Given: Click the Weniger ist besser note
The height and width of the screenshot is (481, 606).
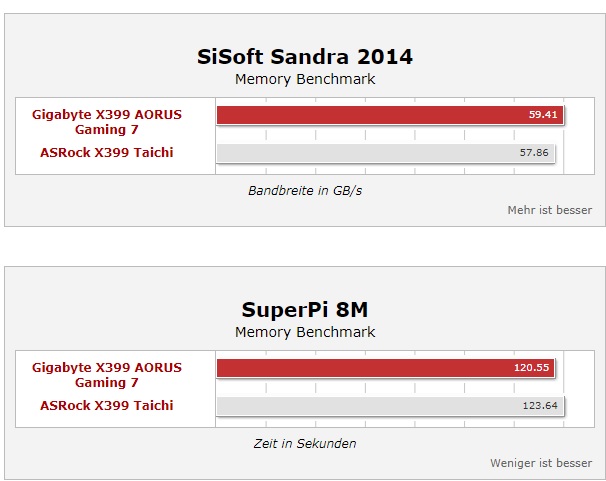Looking at the screenshot, I should [541, 463].
